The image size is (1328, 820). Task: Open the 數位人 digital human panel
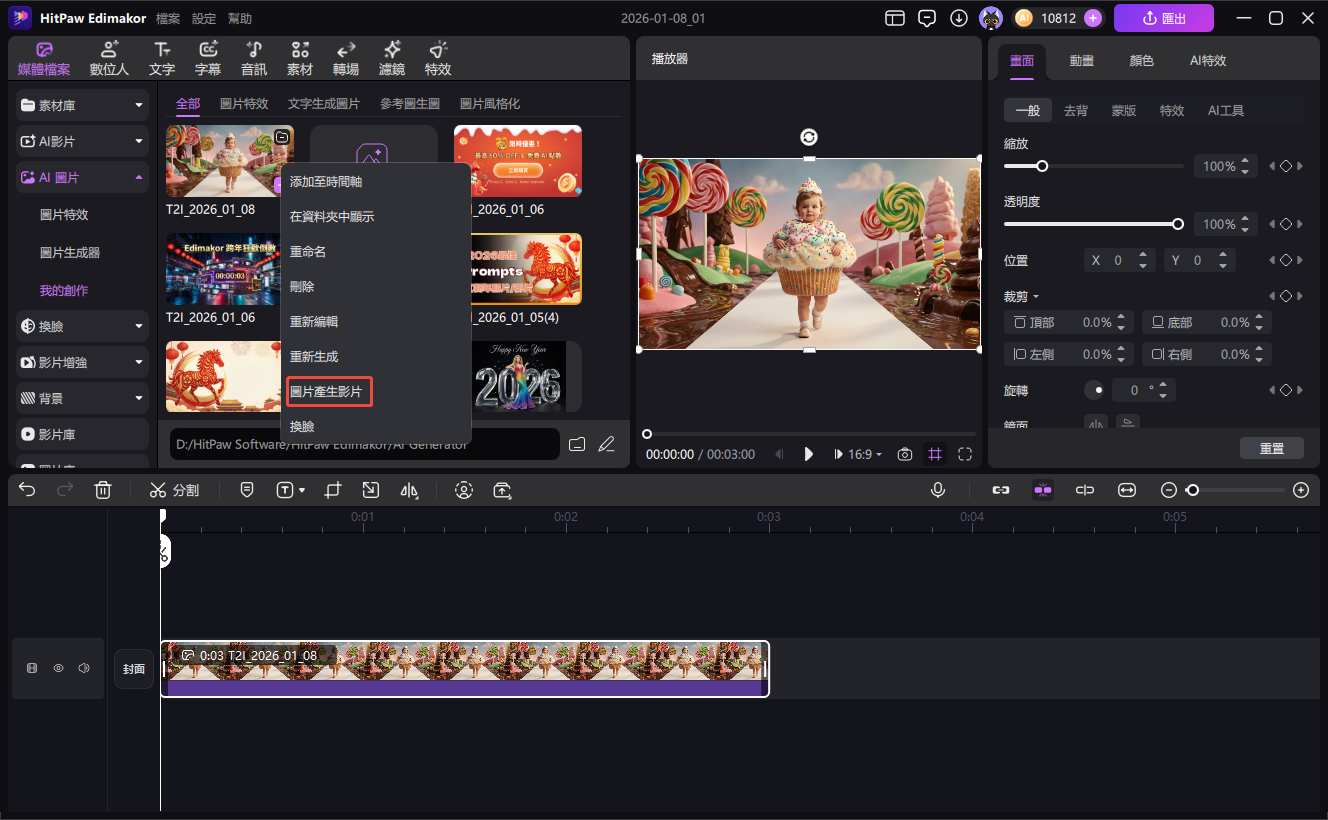[x=108, y=57]
